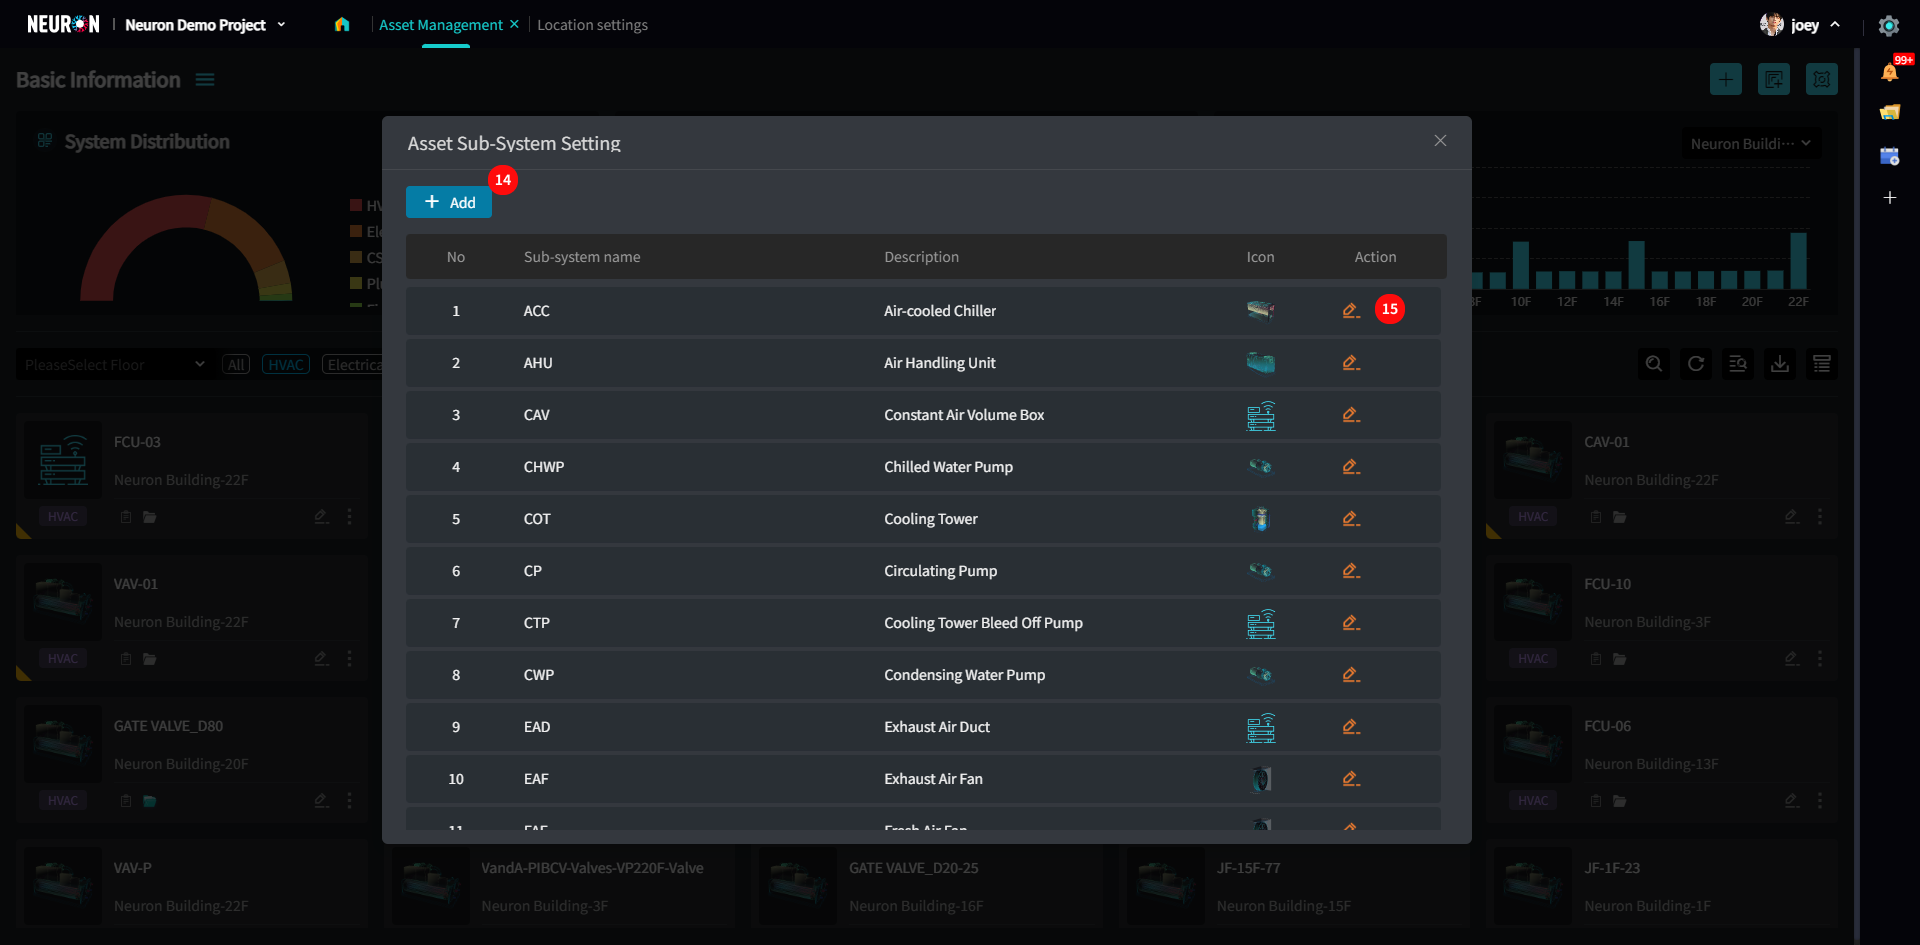Switch to list view icon

point(1822,364)
